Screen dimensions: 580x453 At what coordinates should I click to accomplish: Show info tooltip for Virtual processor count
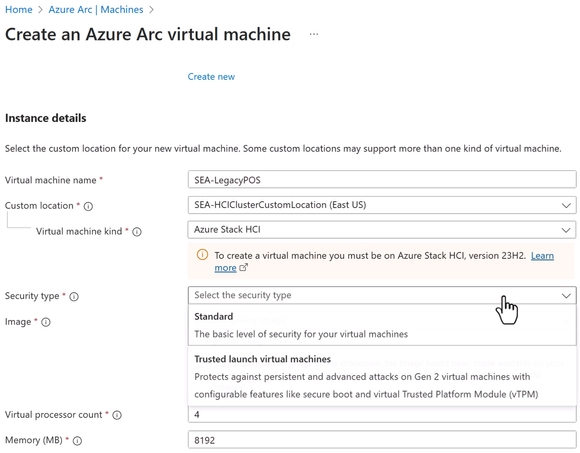(x=117, y=415)
